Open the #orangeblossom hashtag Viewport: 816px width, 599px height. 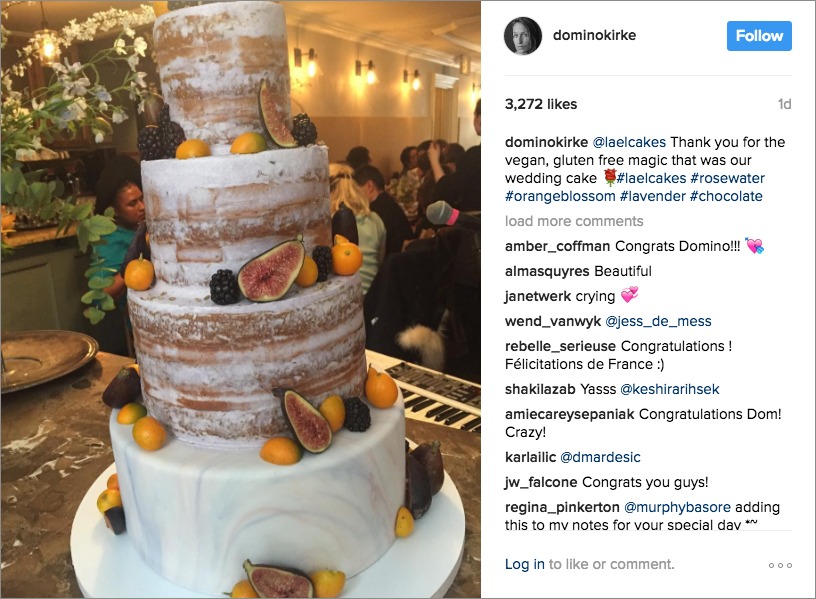(560, 196)
